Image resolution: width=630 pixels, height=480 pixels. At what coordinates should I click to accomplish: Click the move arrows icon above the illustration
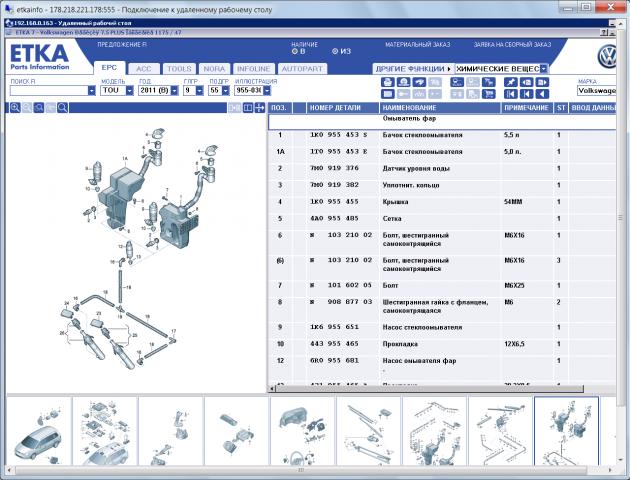tap(260, 108)
